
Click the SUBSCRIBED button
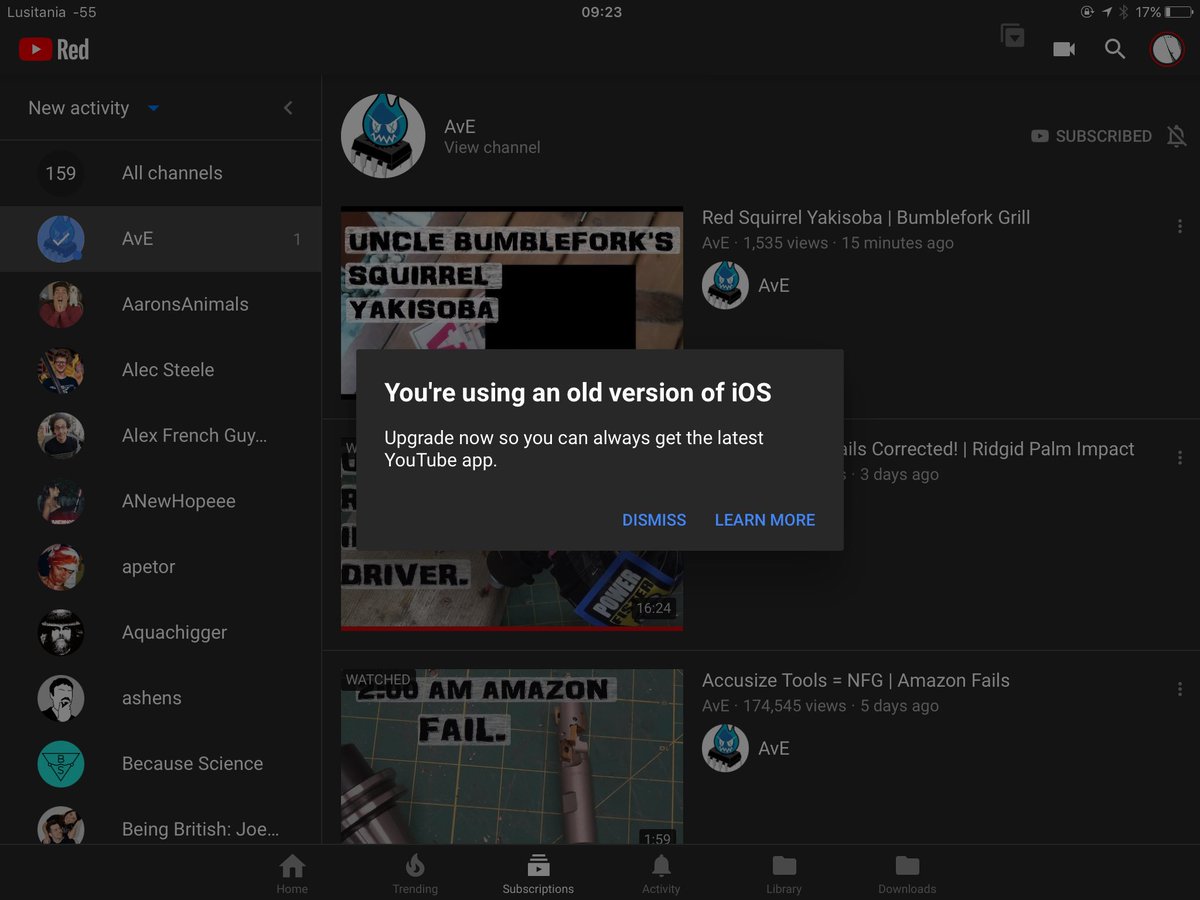point(1091,136)
